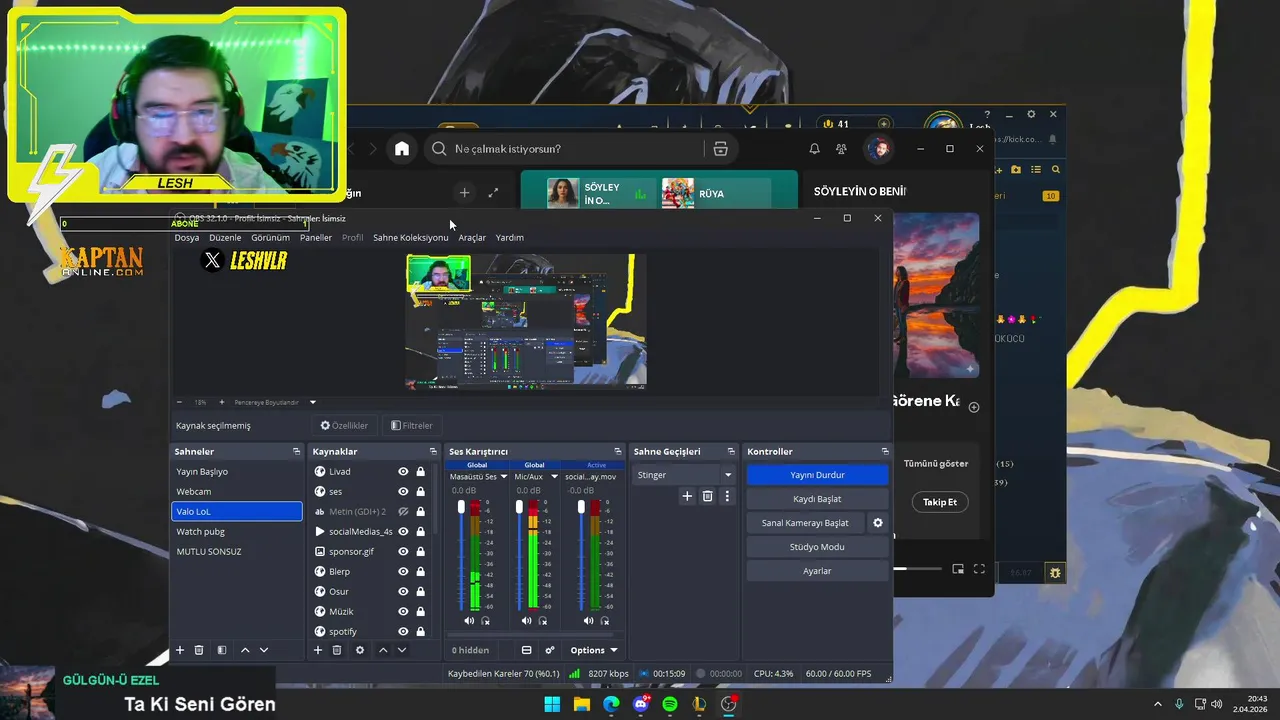Adjust the Masaüstü Ses volume fader

coord(461,508)
